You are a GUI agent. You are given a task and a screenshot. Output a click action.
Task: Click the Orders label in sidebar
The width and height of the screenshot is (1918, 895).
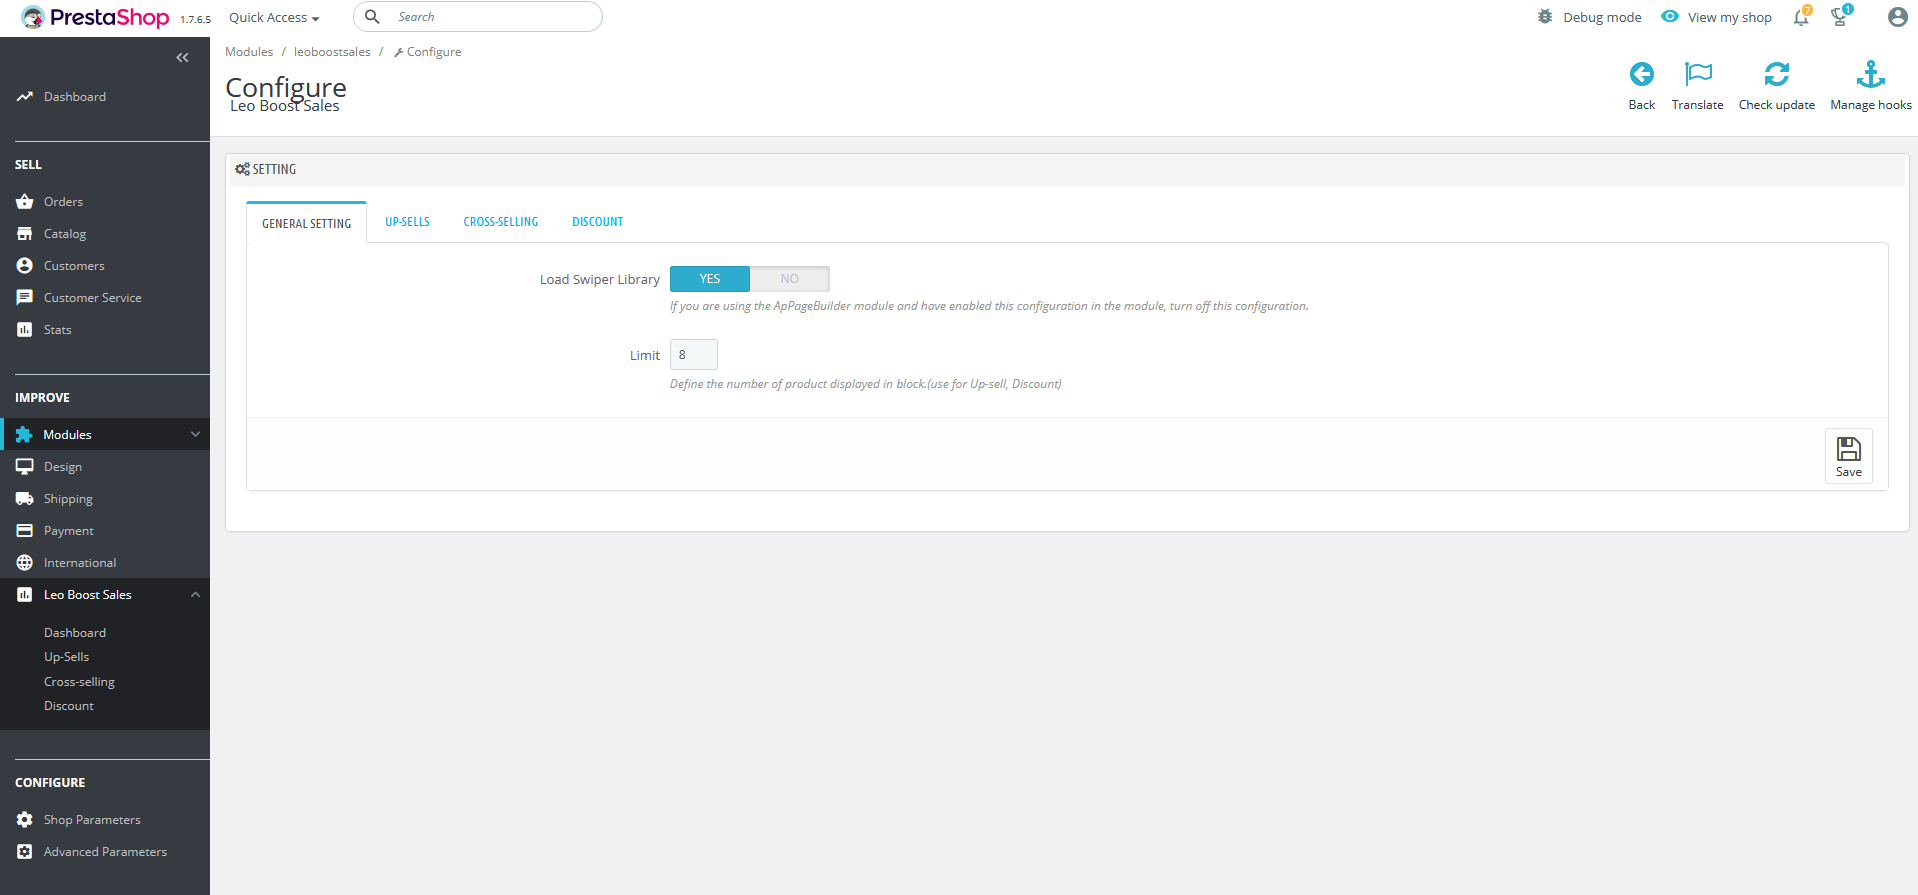tap(64, 202)
